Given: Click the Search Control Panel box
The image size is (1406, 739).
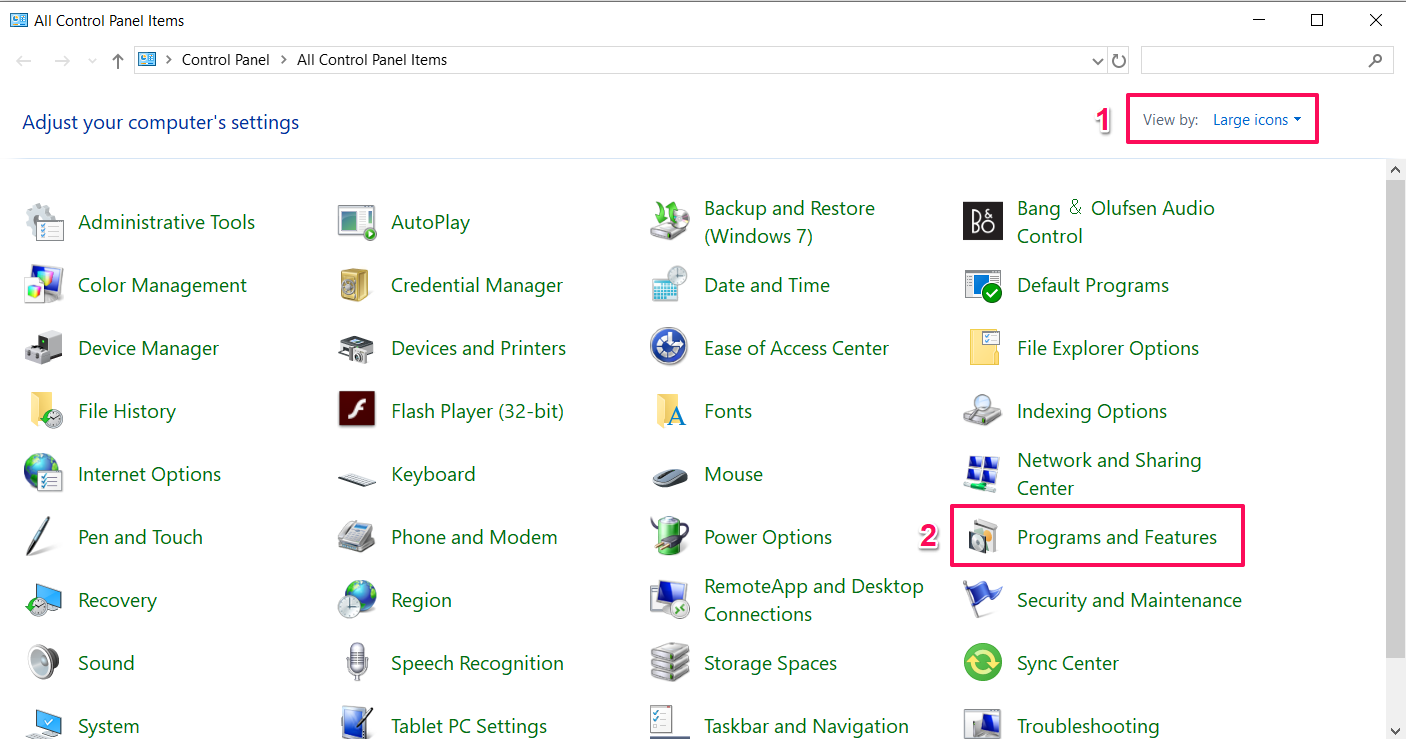Looking at the screenshot, I should 1255,60.
